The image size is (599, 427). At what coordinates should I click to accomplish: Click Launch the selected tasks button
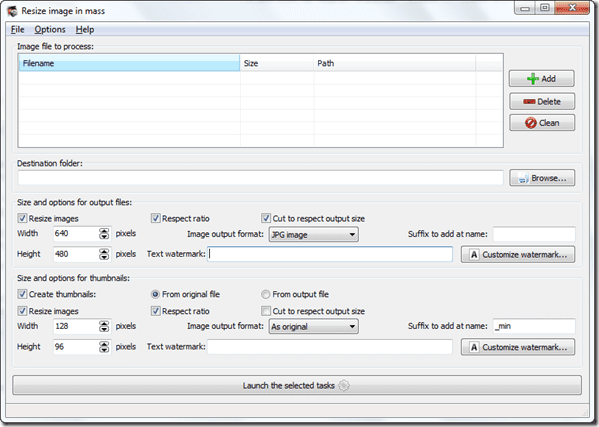coord(297,385)
